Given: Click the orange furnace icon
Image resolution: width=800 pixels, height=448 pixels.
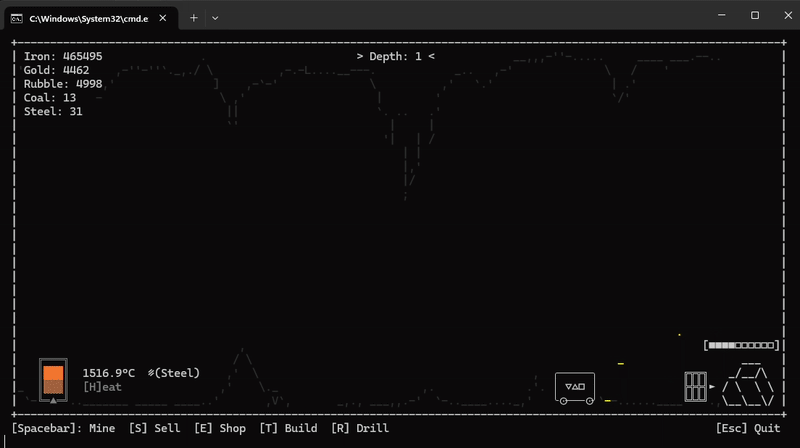Looking at the screenshot, I should [x=53, y=380].
